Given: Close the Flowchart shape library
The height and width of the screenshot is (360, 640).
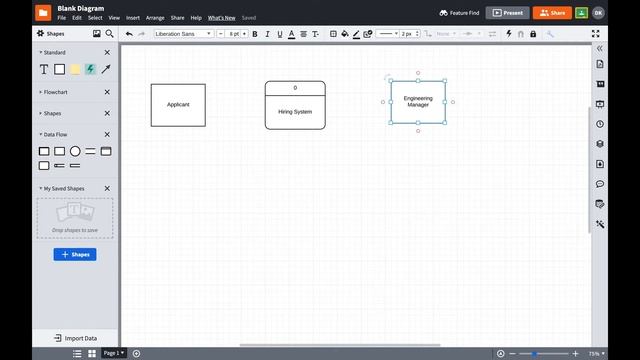Looking at the screenshot, I should 107,92.
